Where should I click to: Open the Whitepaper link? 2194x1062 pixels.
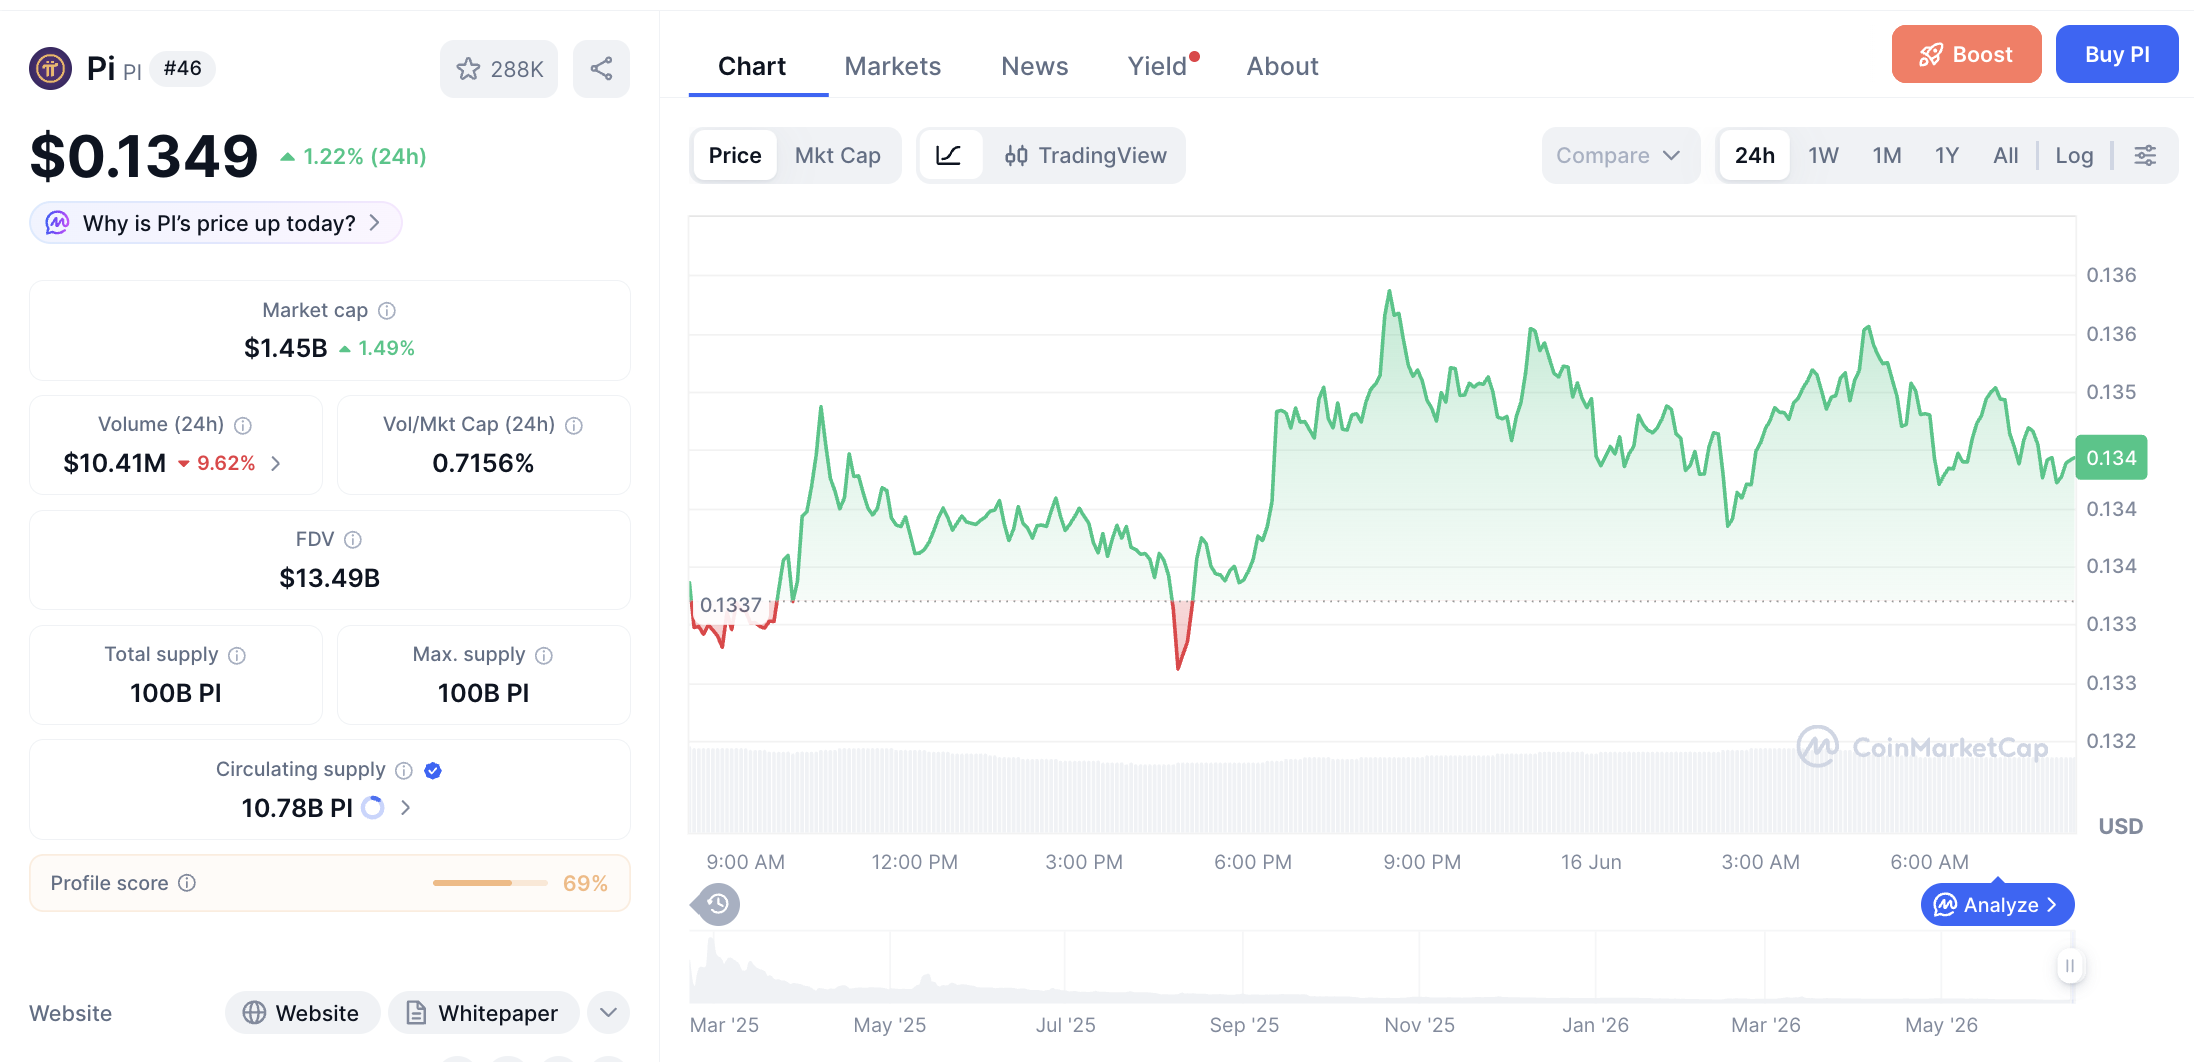click(x=483, y=1013)
